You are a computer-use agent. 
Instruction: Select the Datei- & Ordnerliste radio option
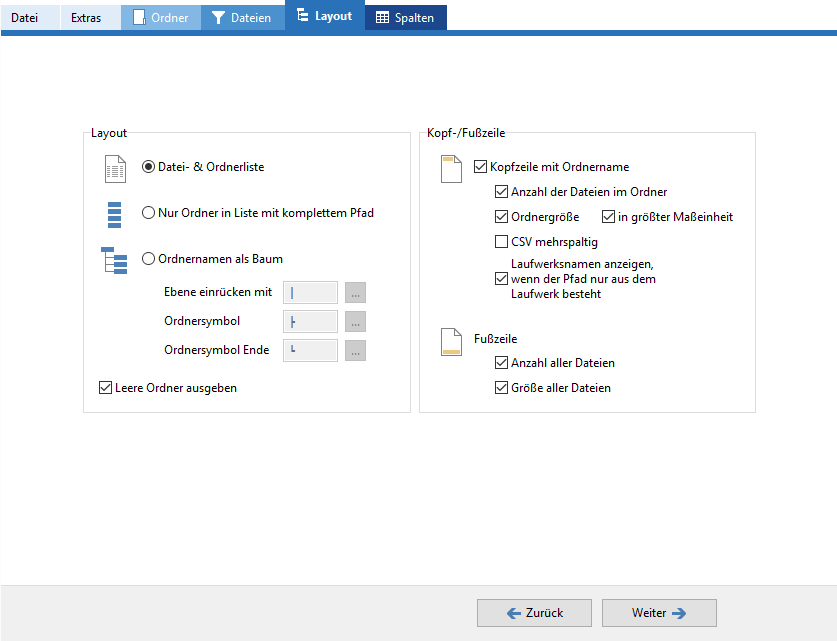pos(149,167)
